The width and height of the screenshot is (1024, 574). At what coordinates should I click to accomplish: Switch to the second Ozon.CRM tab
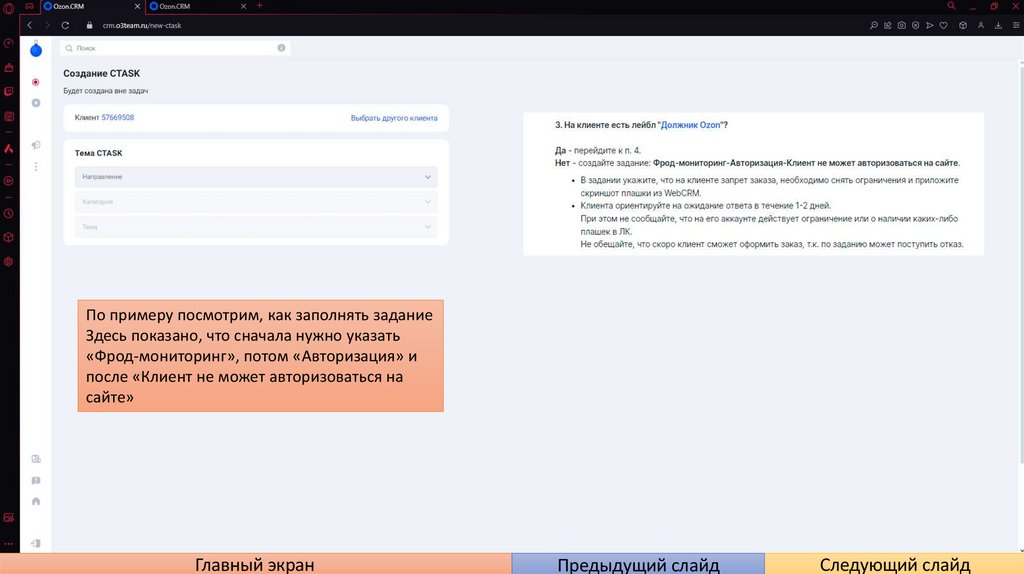pyautogui.click(x=197, y=7)
